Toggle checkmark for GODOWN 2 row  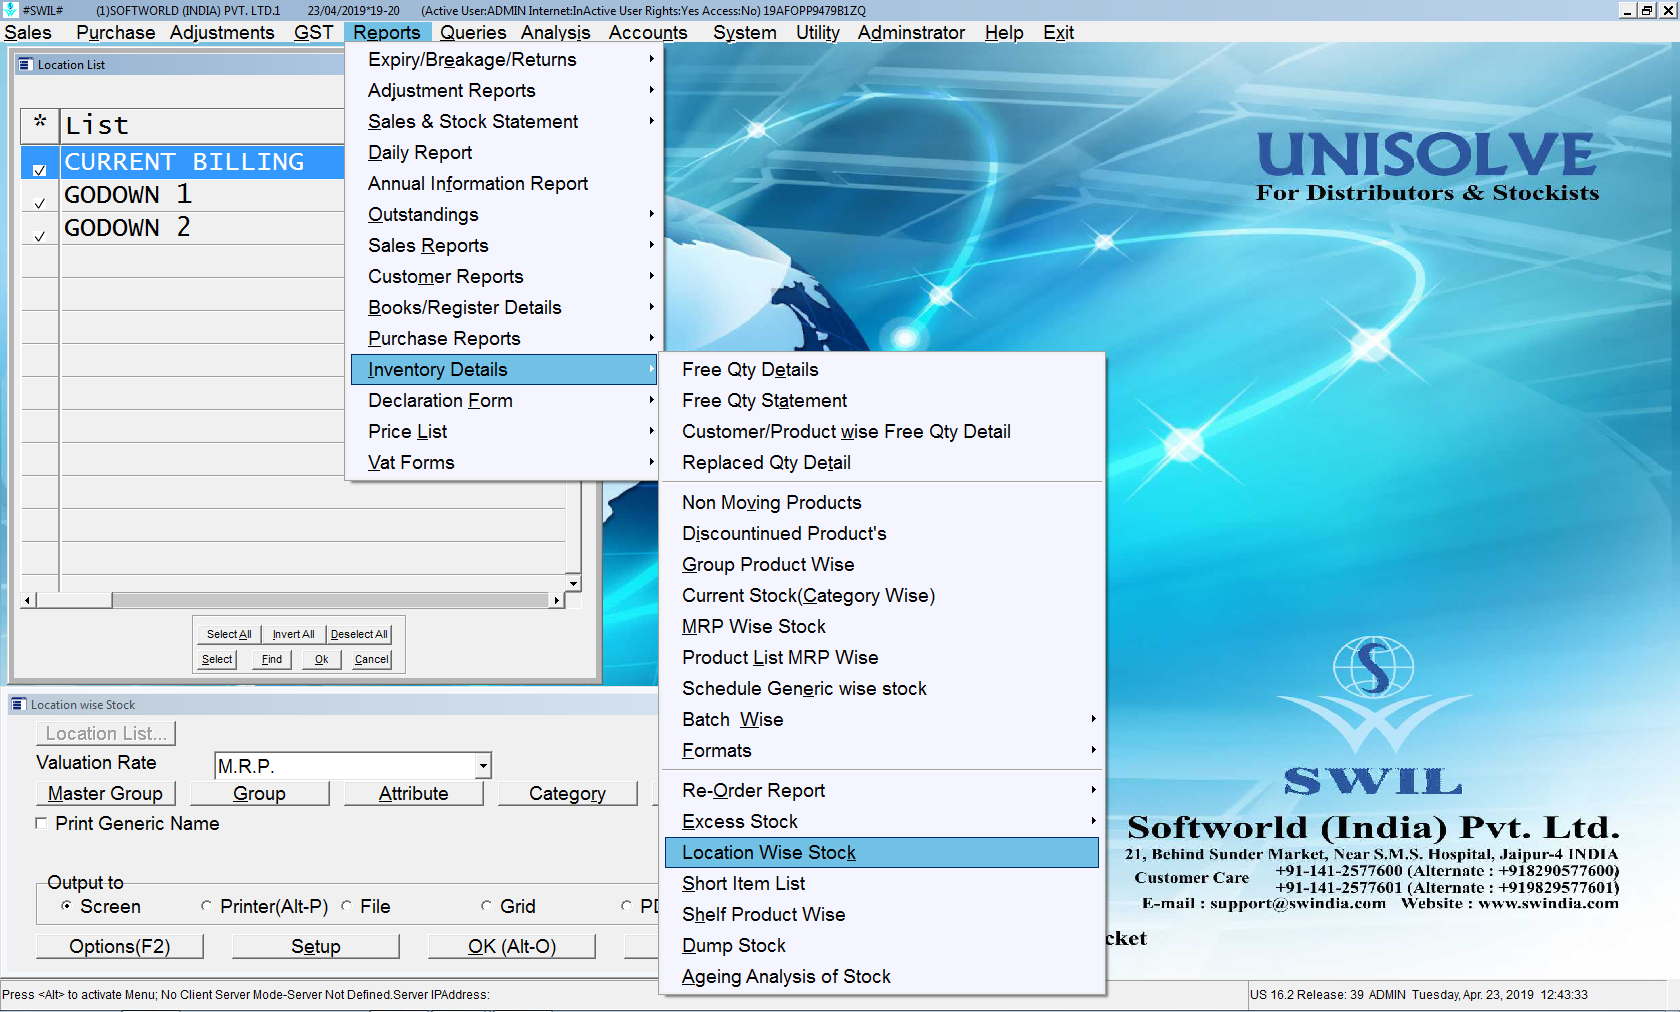pos(40,237)
